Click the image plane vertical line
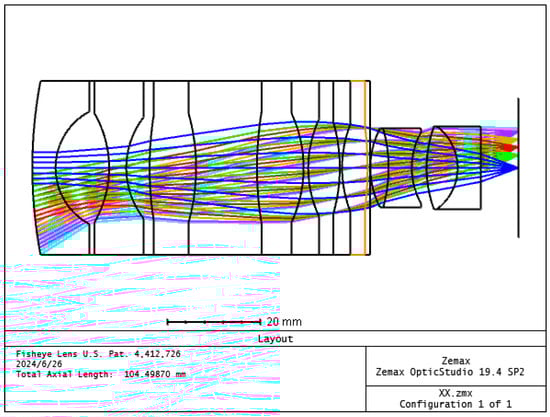Viewport: 550px width, 417px height. (x=518, y=168)
